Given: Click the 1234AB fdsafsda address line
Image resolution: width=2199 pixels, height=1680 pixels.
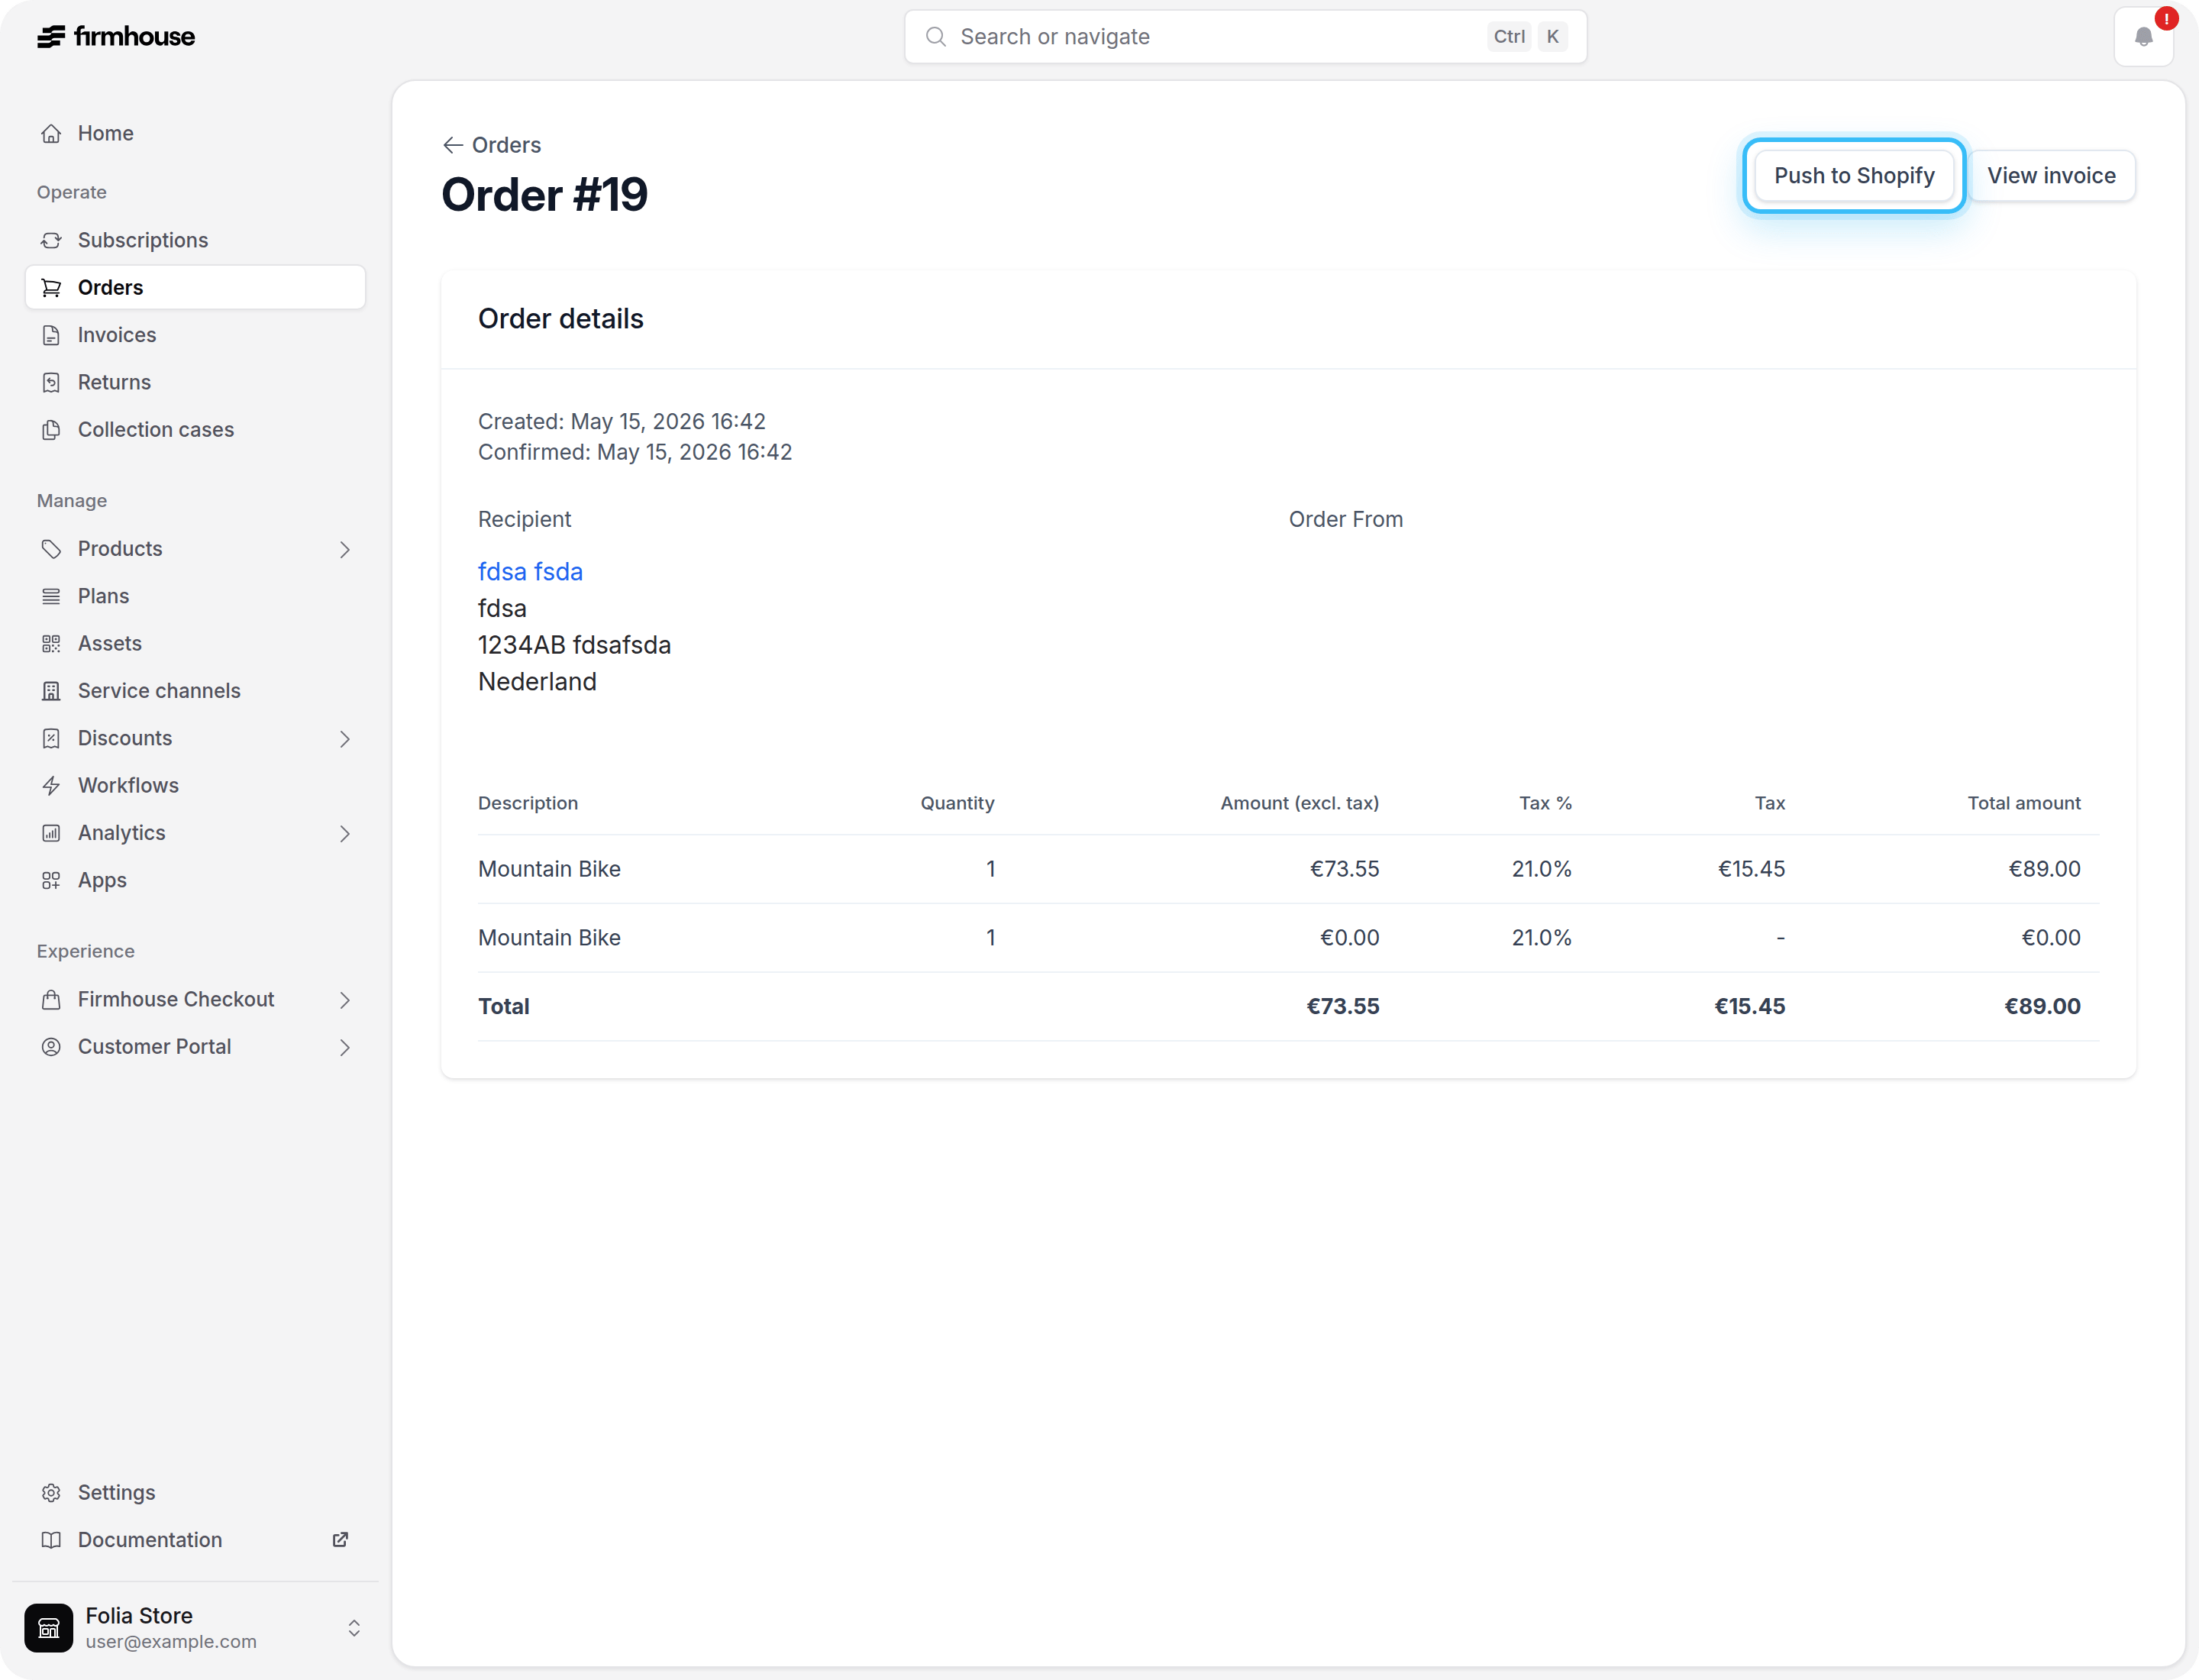Looking at the screenshot, I should pyautogui.click(x=574, y=645).
